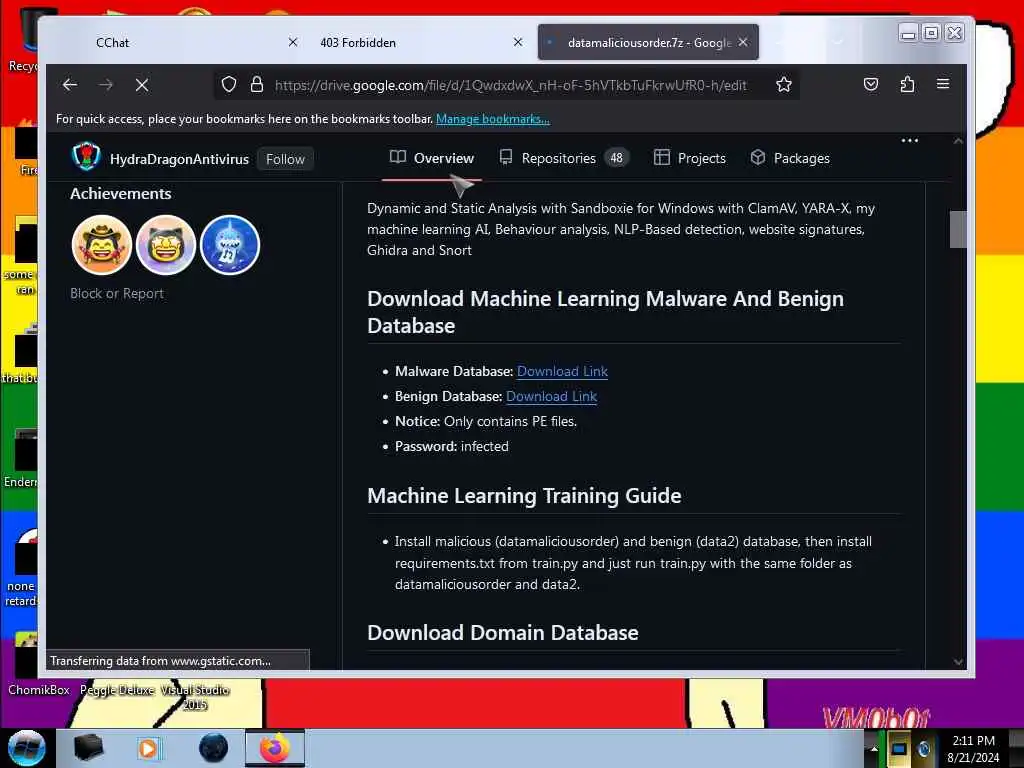Open the Visual Studio 2015 shortcut
The image size is (1024, 768).
click(195, 697)
